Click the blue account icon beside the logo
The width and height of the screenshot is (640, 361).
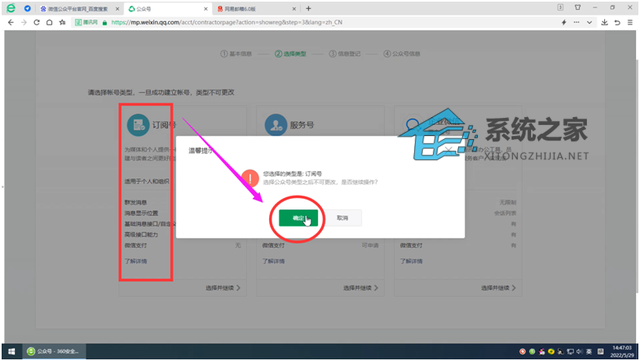27,8
